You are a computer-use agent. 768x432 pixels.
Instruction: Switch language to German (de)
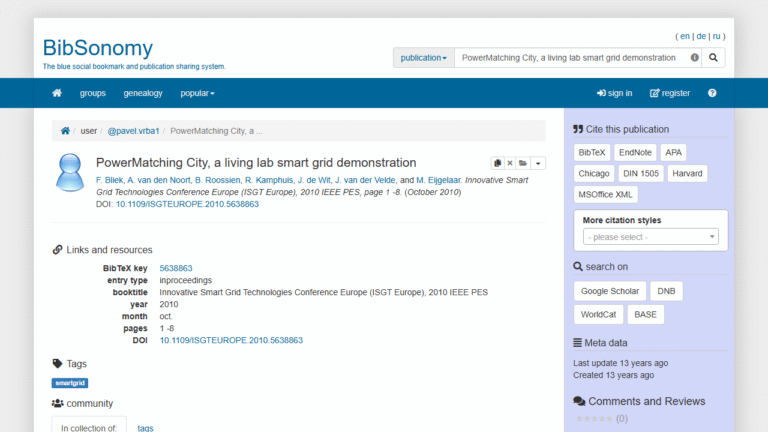click(700, 36)
